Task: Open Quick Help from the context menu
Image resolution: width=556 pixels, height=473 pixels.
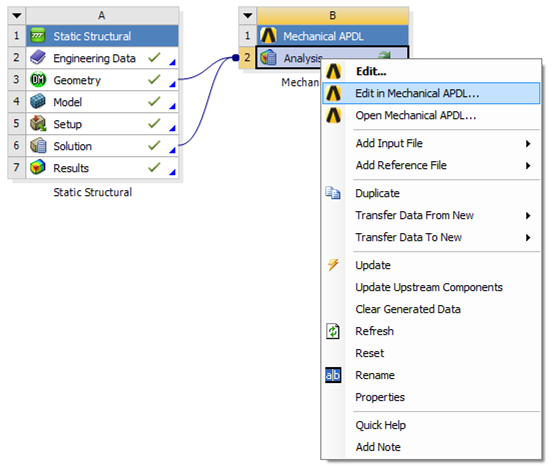Action: point(431,425)
